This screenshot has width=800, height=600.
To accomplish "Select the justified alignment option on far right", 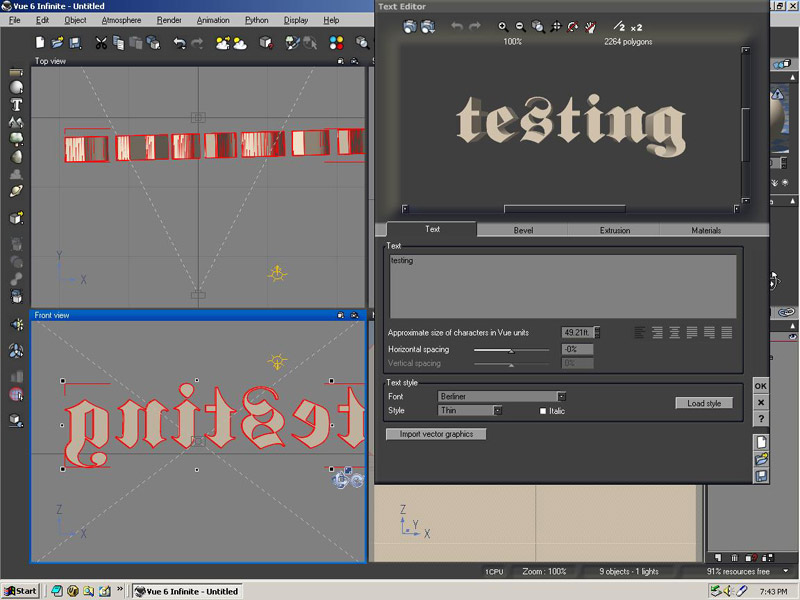I will 727,332.
